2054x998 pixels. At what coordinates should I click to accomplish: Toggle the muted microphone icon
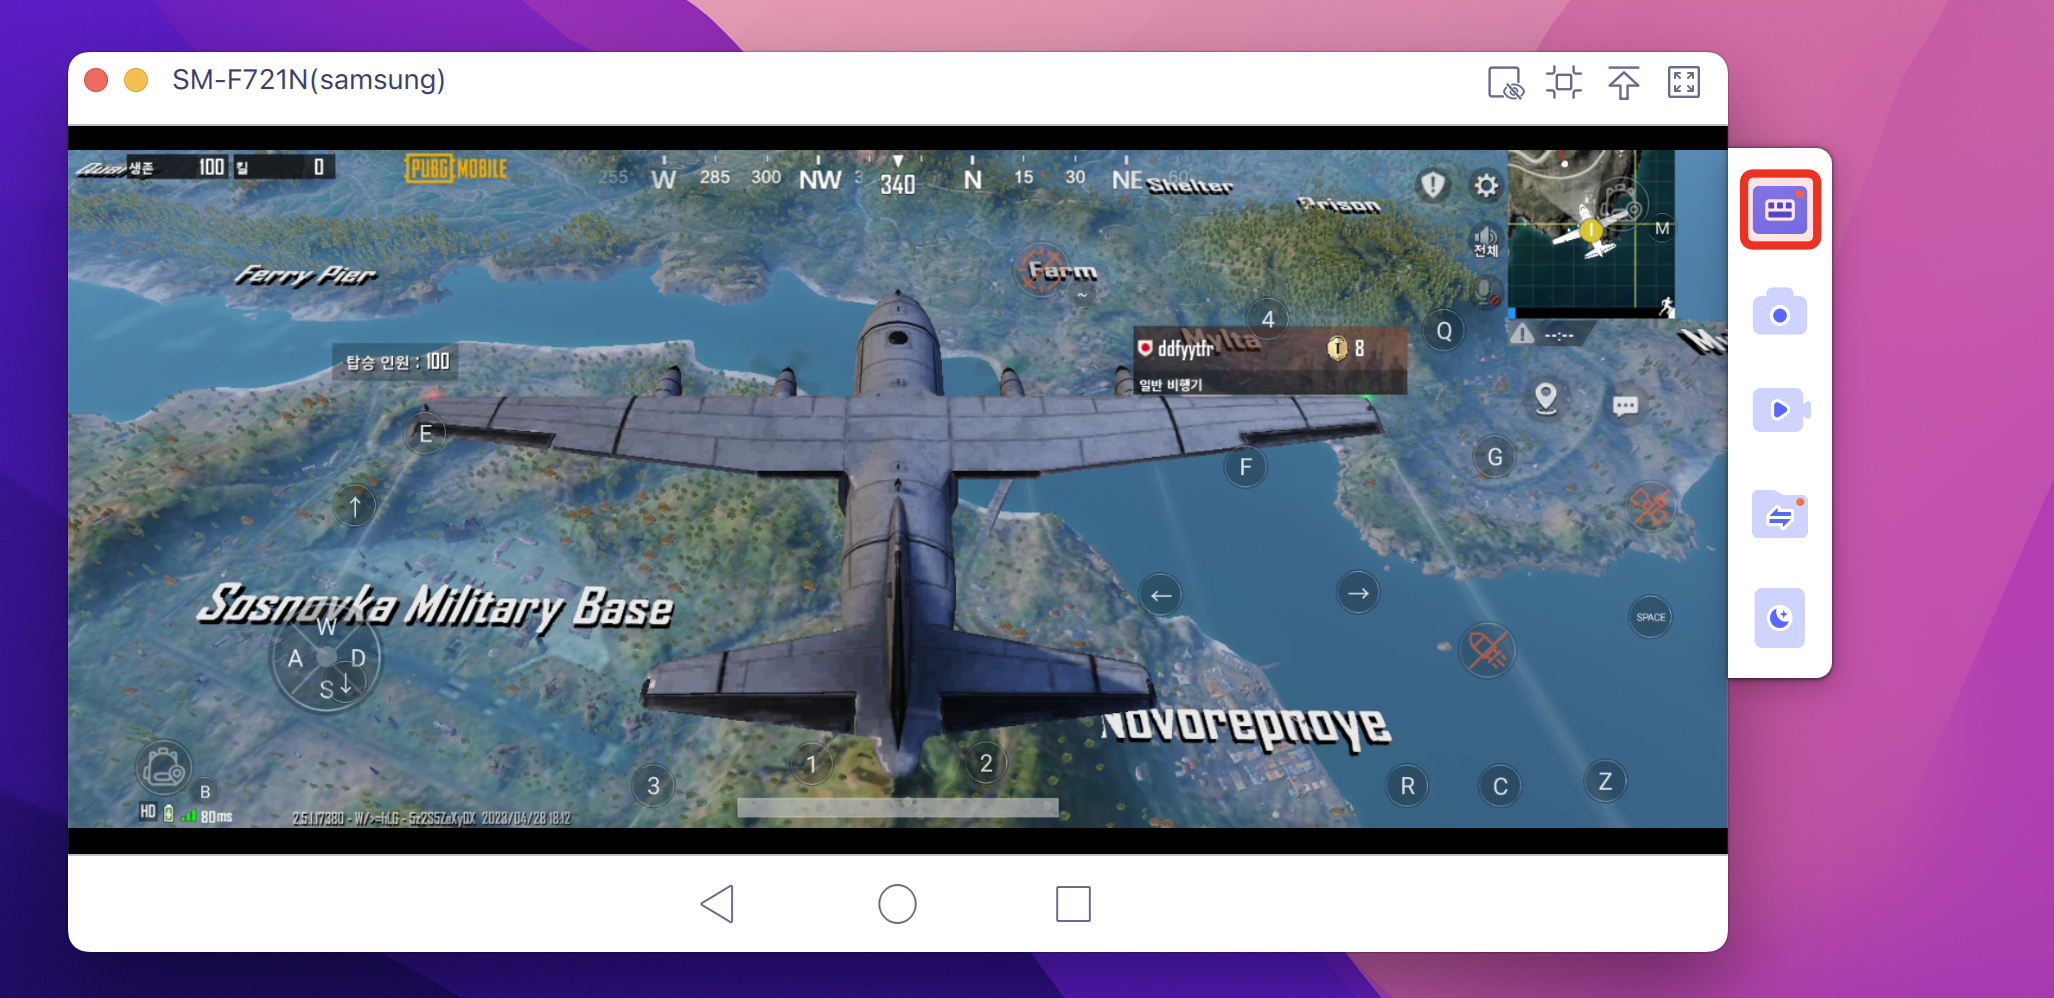click(1487, 292)
